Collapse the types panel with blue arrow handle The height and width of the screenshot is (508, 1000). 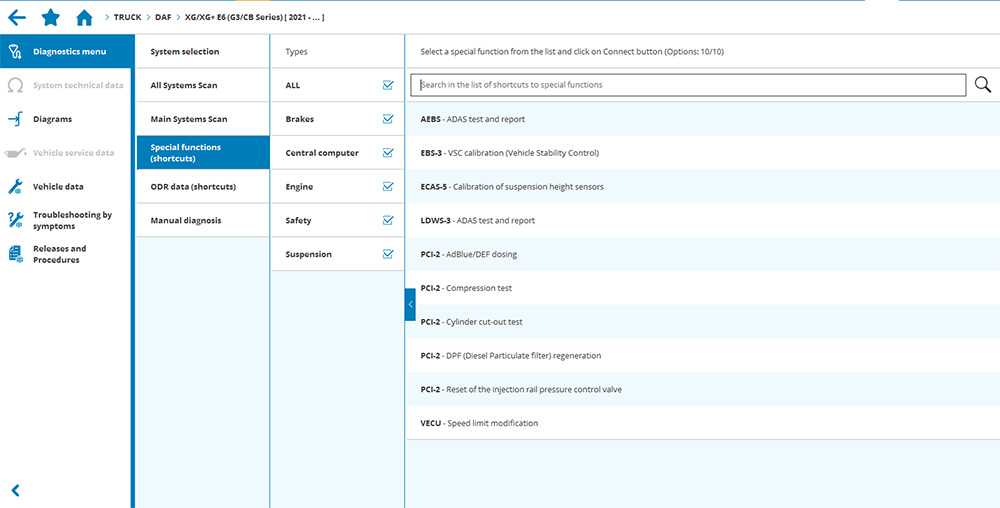[410, 304]
